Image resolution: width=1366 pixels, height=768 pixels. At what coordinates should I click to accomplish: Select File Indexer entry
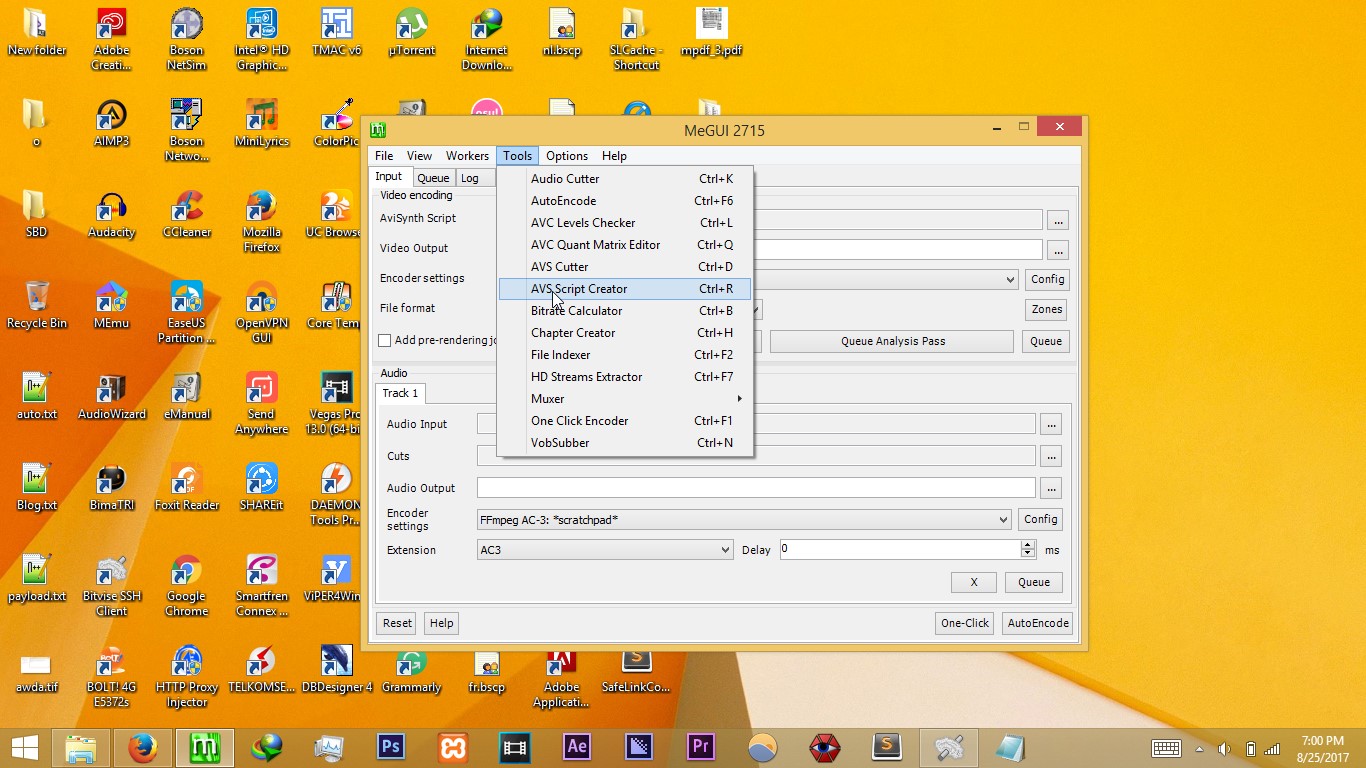coord(625,355)
